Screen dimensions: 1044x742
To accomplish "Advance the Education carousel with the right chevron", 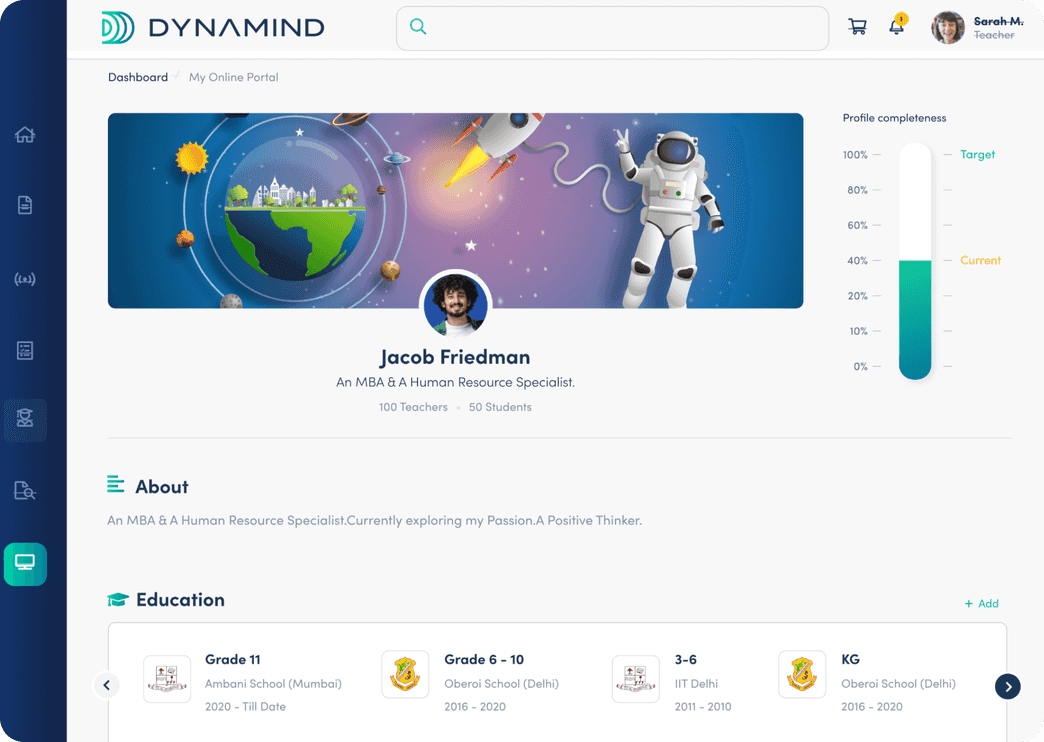I will [x=1008, y=687].
